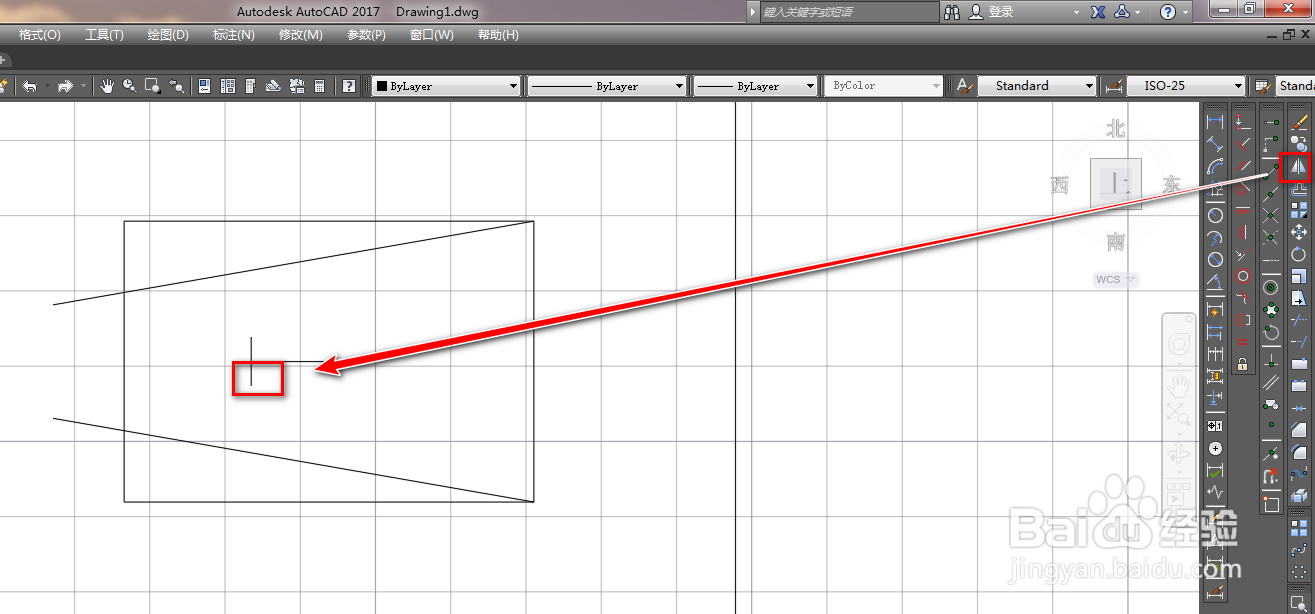
Task: Open the 修改(M) menu
Action: 300,35
